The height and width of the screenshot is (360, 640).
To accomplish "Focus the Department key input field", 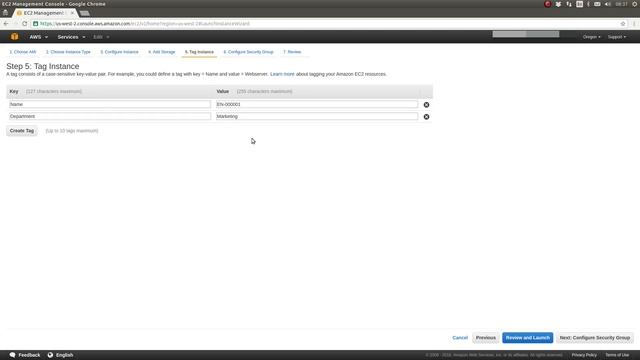I will pos(110,116).
